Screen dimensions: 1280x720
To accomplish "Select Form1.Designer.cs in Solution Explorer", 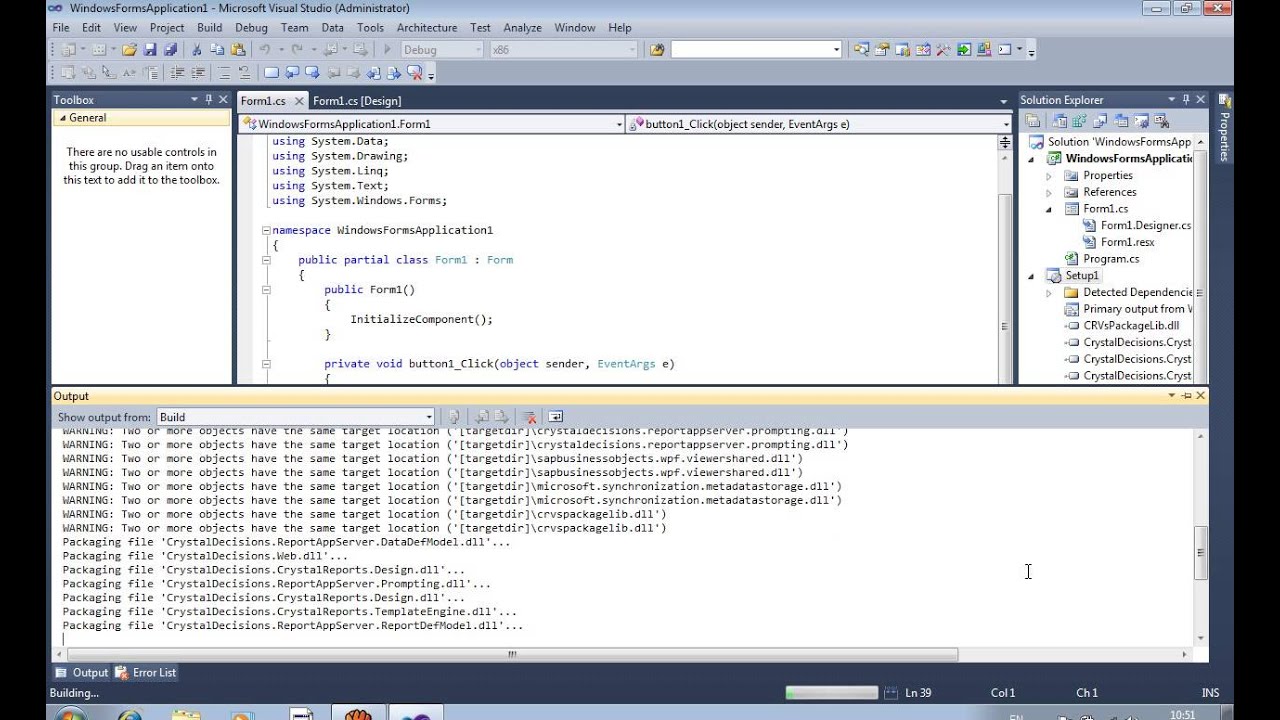I will coord(1146,226).
